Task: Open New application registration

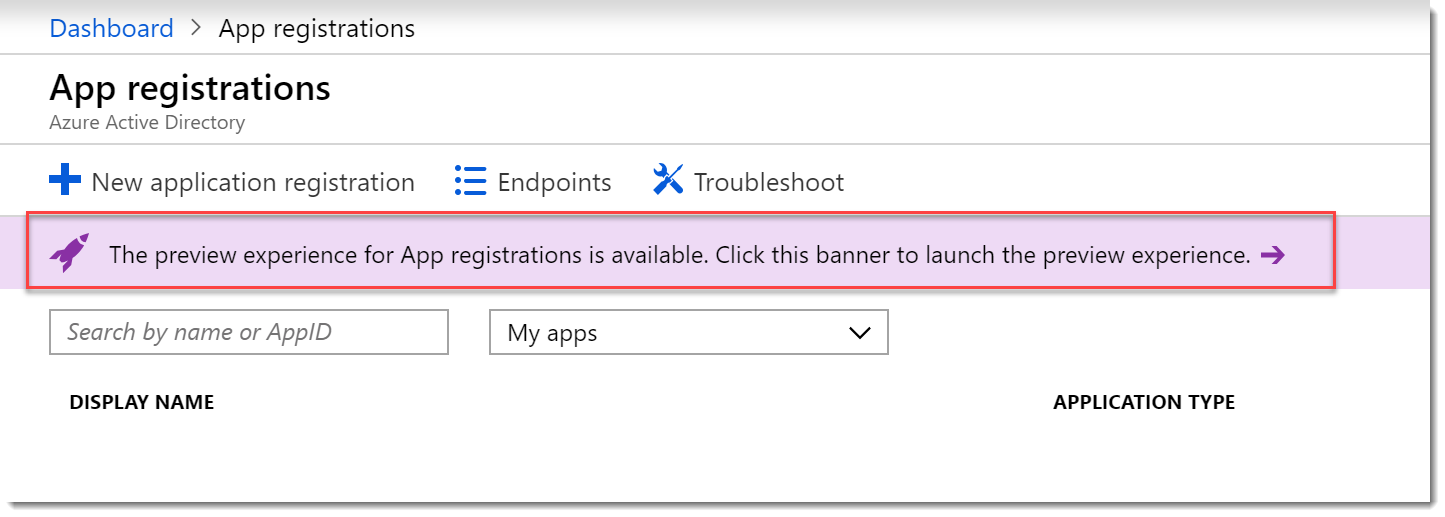Action: (232, 182)
